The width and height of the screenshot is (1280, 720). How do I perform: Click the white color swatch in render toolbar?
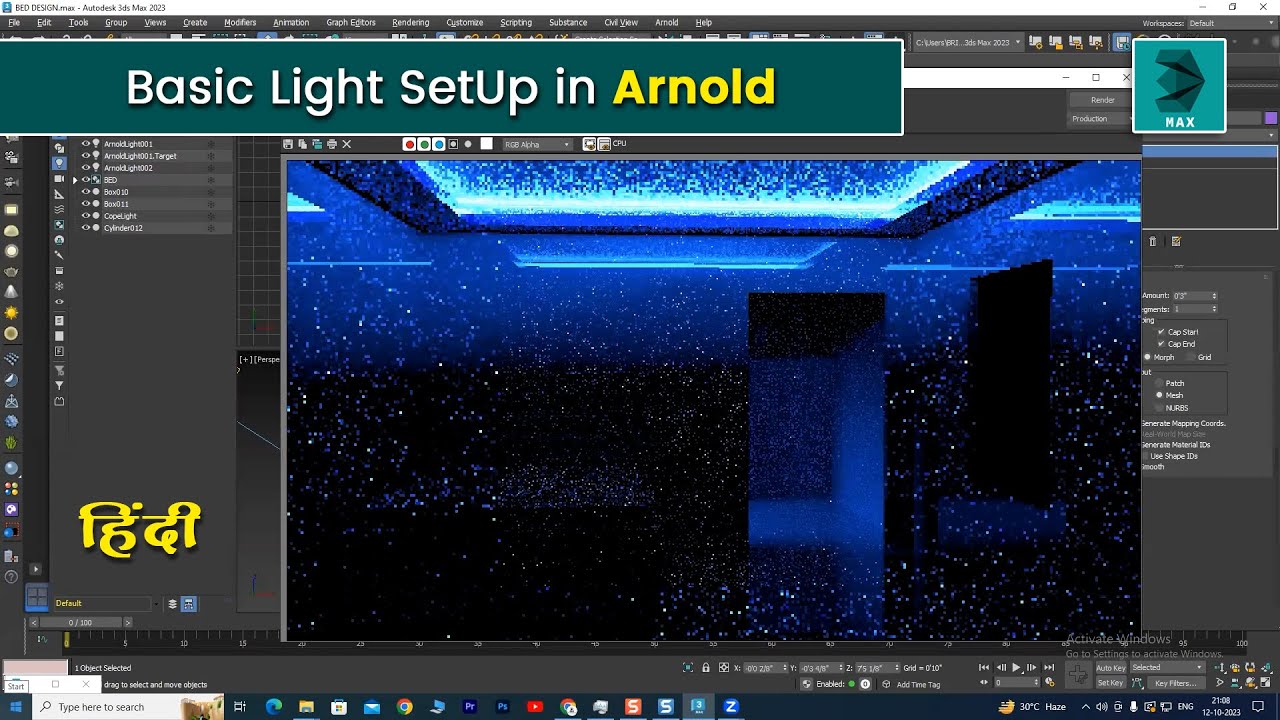(x=487, y=144)
